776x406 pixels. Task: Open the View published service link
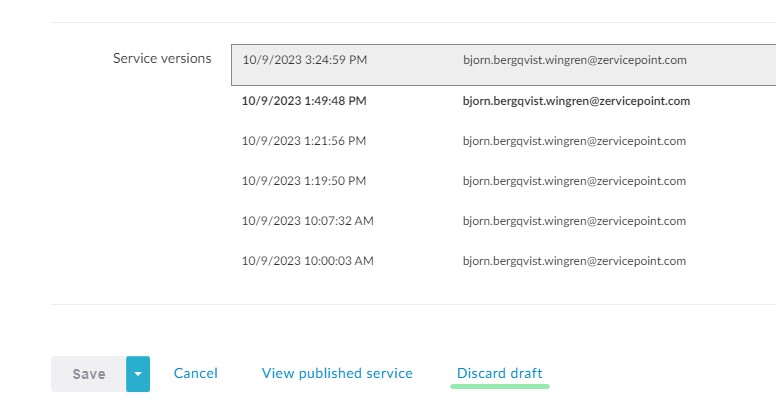[x=337, y=373]
